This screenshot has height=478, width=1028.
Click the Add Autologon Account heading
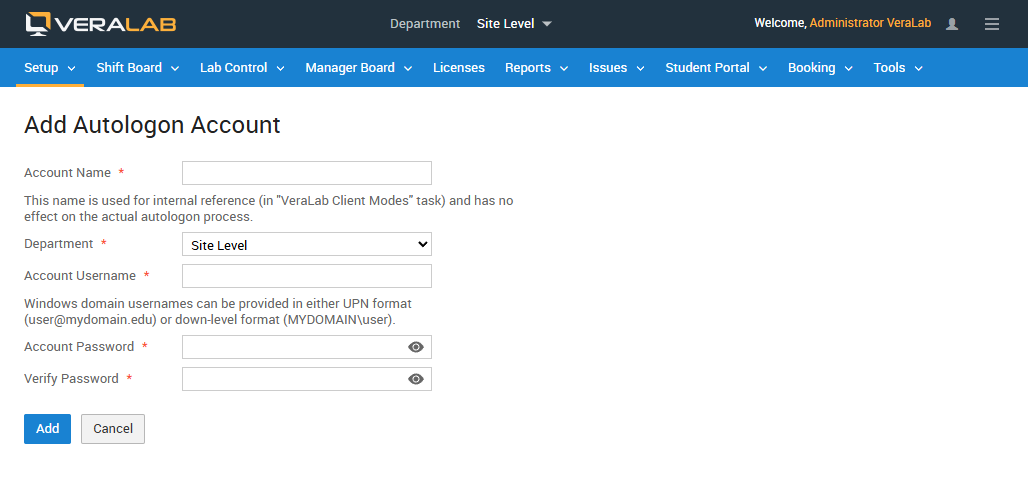(152, 125)
